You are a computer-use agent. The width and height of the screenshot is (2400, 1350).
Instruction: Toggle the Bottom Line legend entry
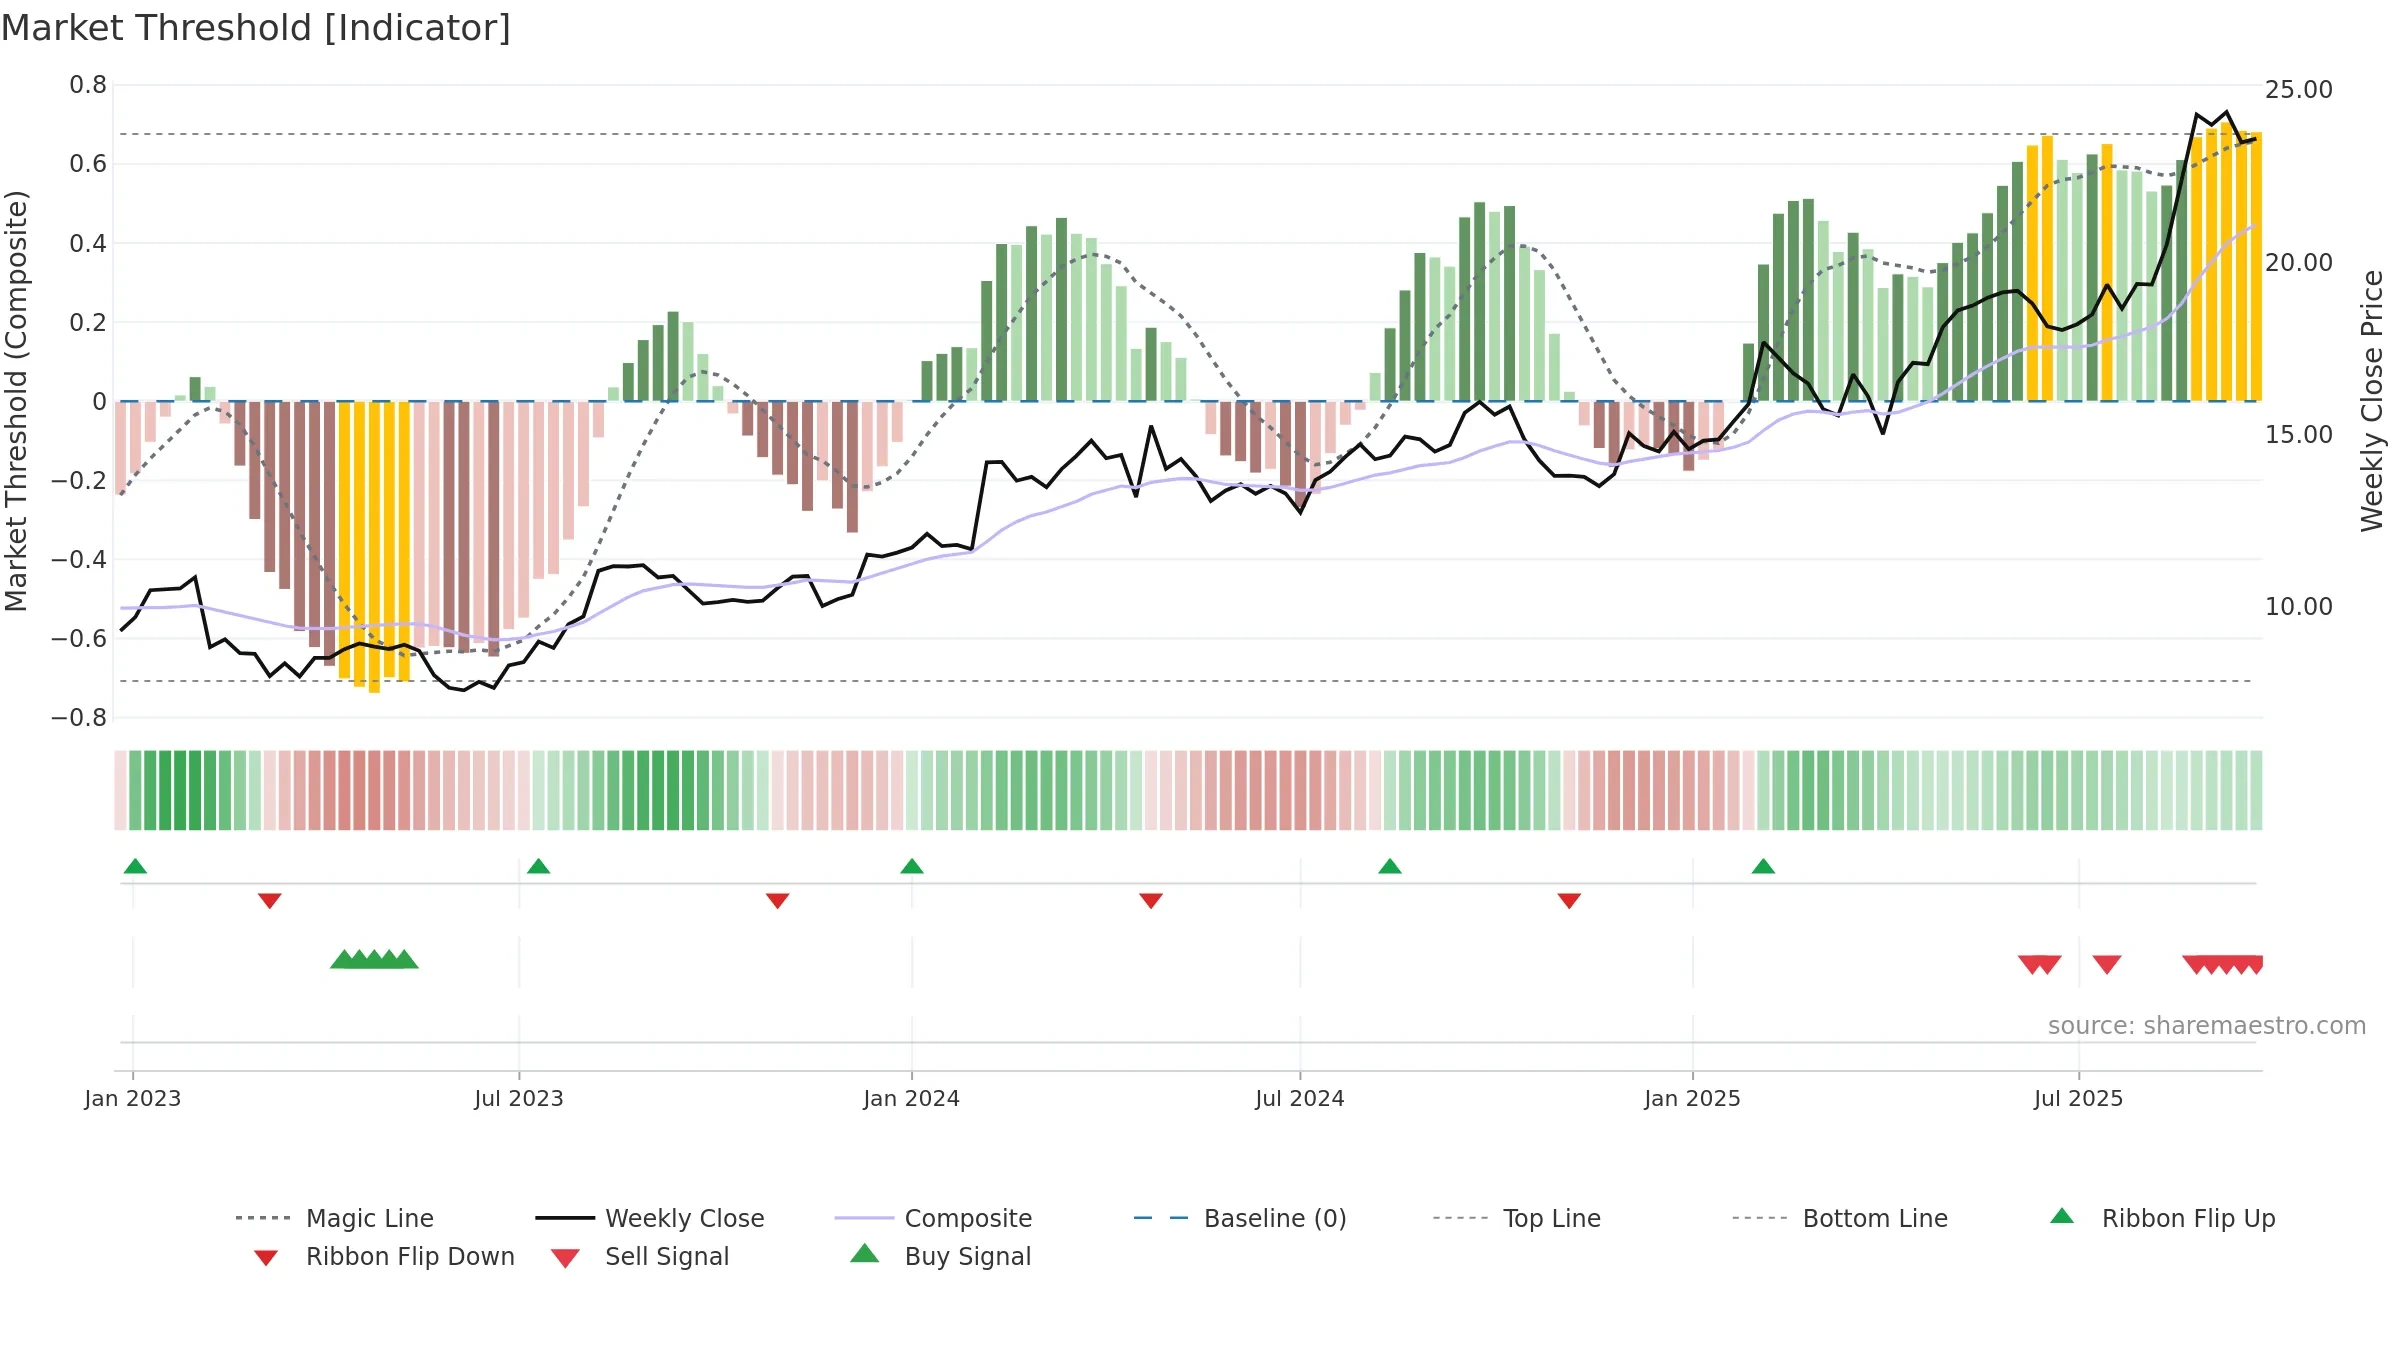(x=1840, y=1218)
